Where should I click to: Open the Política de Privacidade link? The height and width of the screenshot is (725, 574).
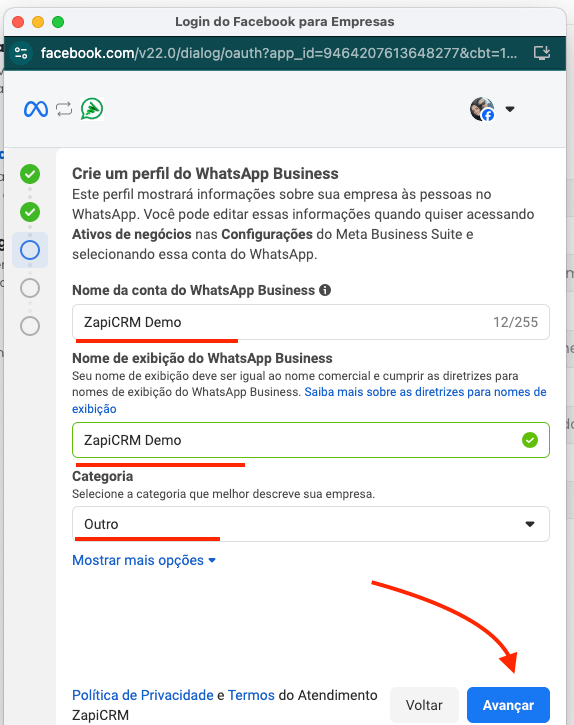143,695
